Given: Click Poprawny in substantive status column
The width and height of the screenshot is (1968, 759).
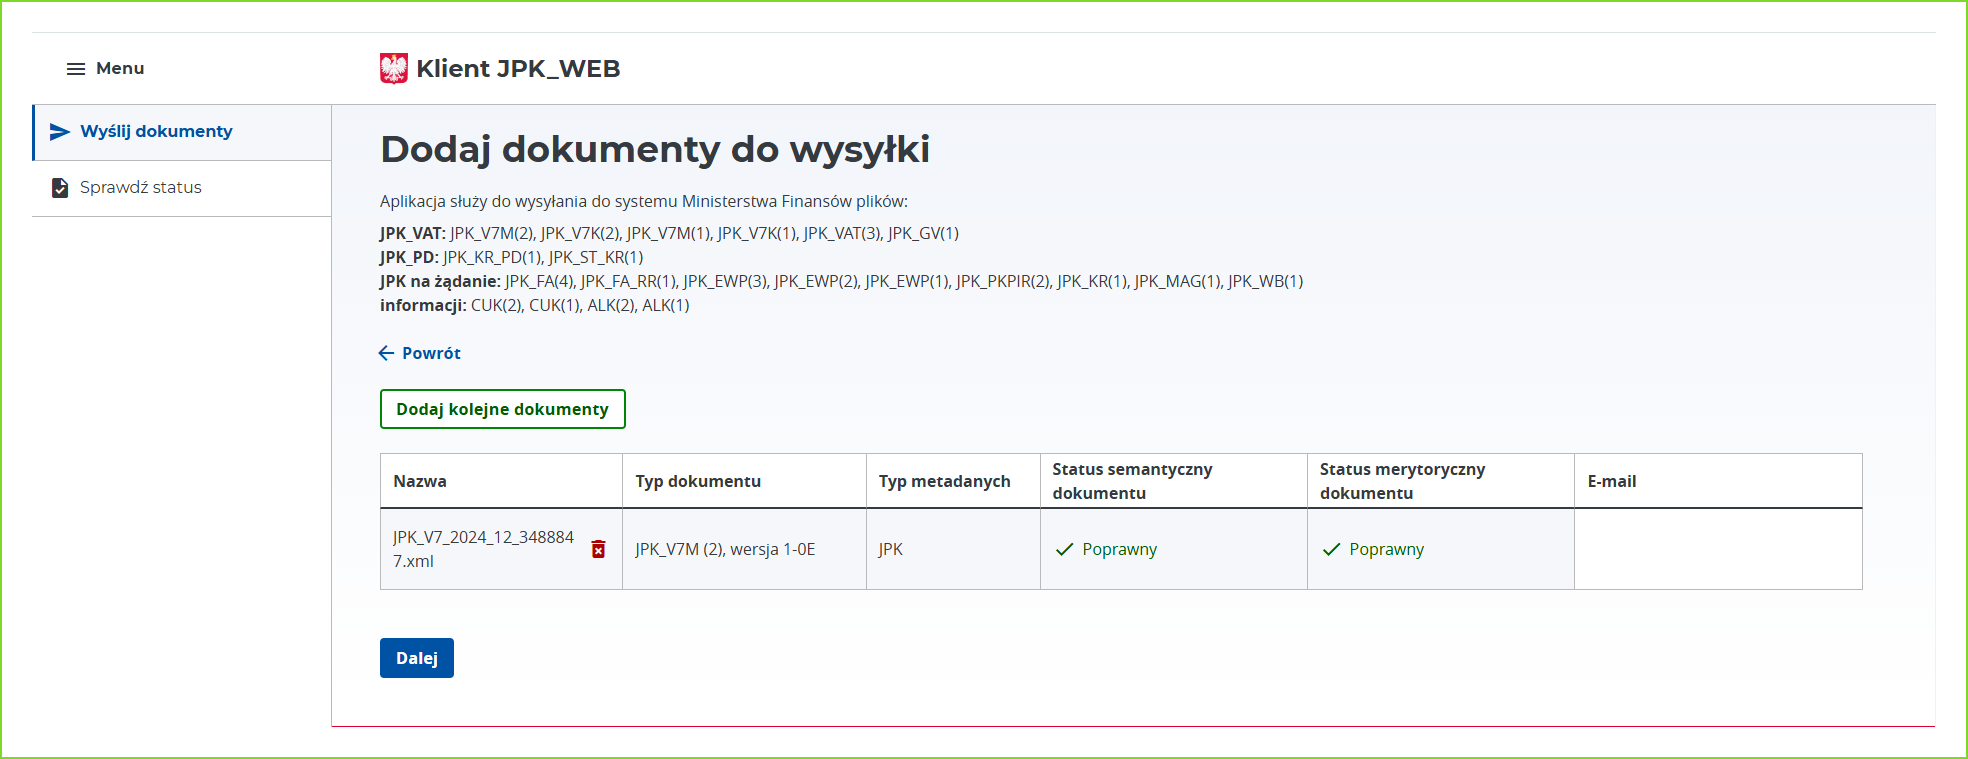Looking at the screenshot, I should pyautogui.click(x=1386, y=549).
